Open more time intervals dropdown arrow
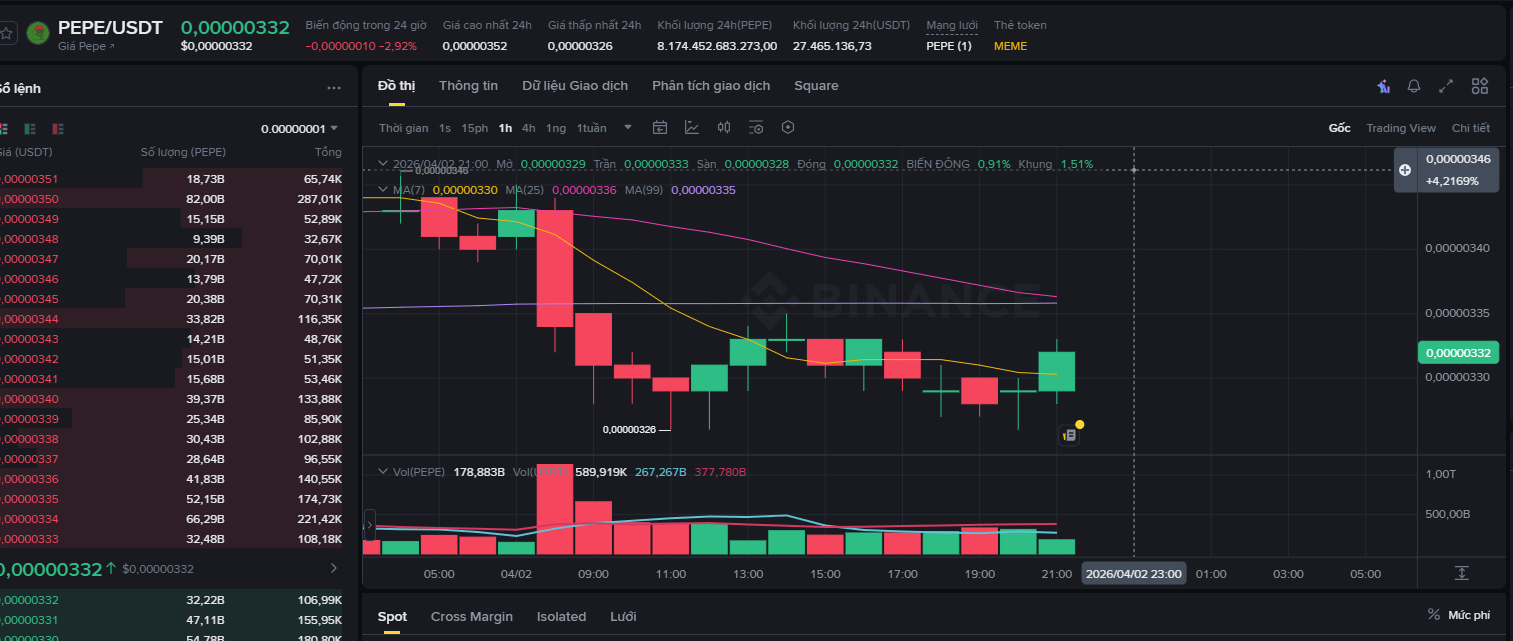The image size is (1513, 641). tap(628, 127)
